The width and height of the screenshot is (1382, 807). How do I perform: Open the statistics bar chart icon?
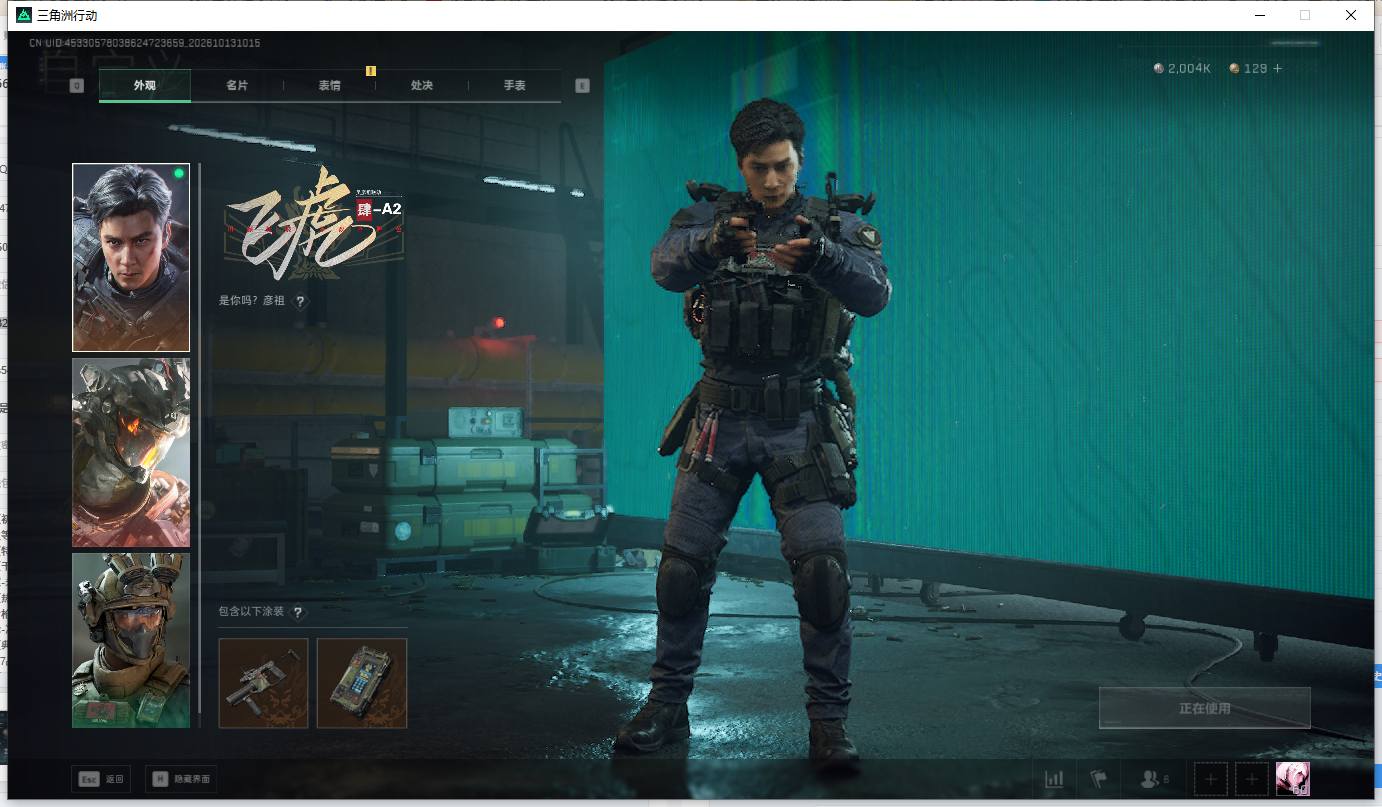(x=1054, y=779)
